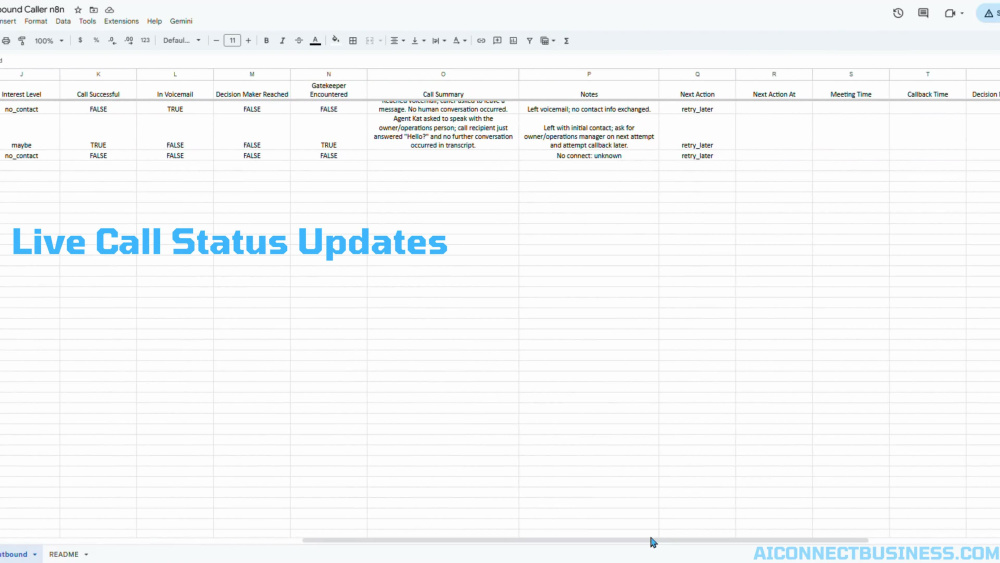
Task: Click the Callback Time header cell
Action: 927,90
